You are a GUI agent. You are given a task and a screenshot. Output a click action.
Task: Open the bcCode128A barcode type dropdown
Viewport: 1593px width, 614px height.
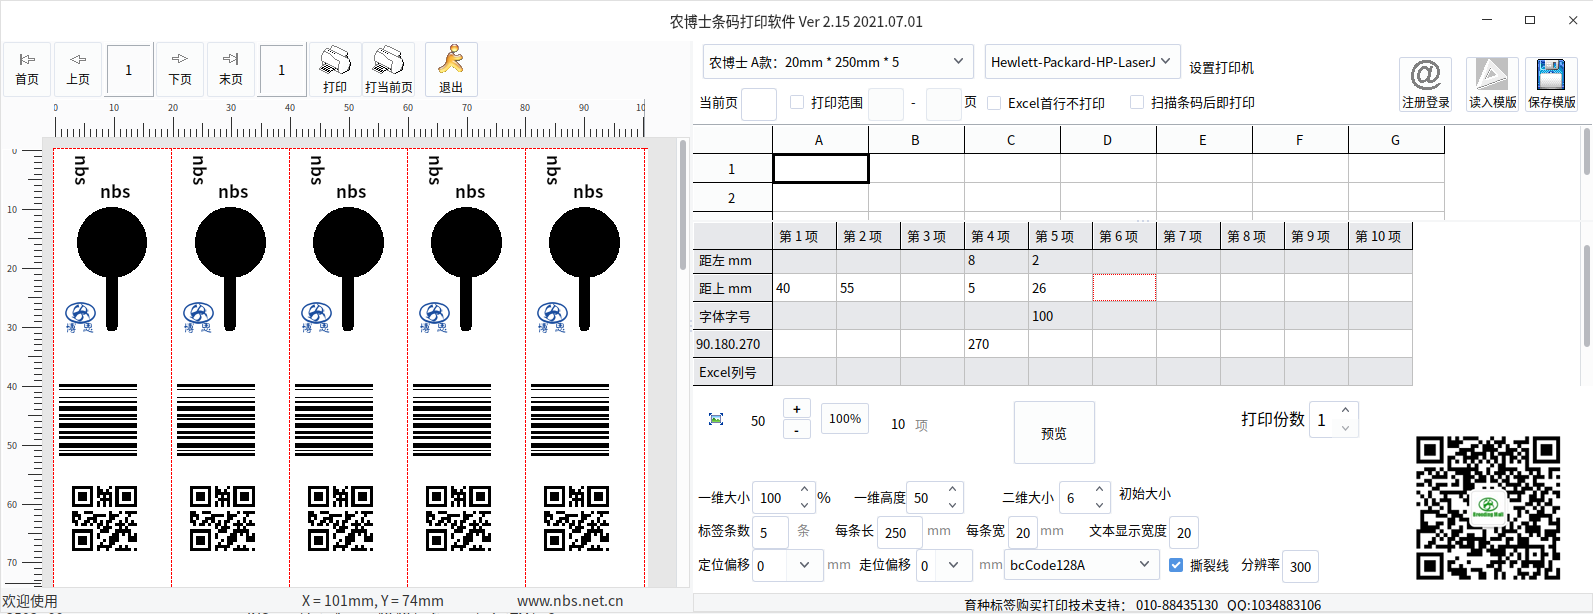pos(1082,565)
